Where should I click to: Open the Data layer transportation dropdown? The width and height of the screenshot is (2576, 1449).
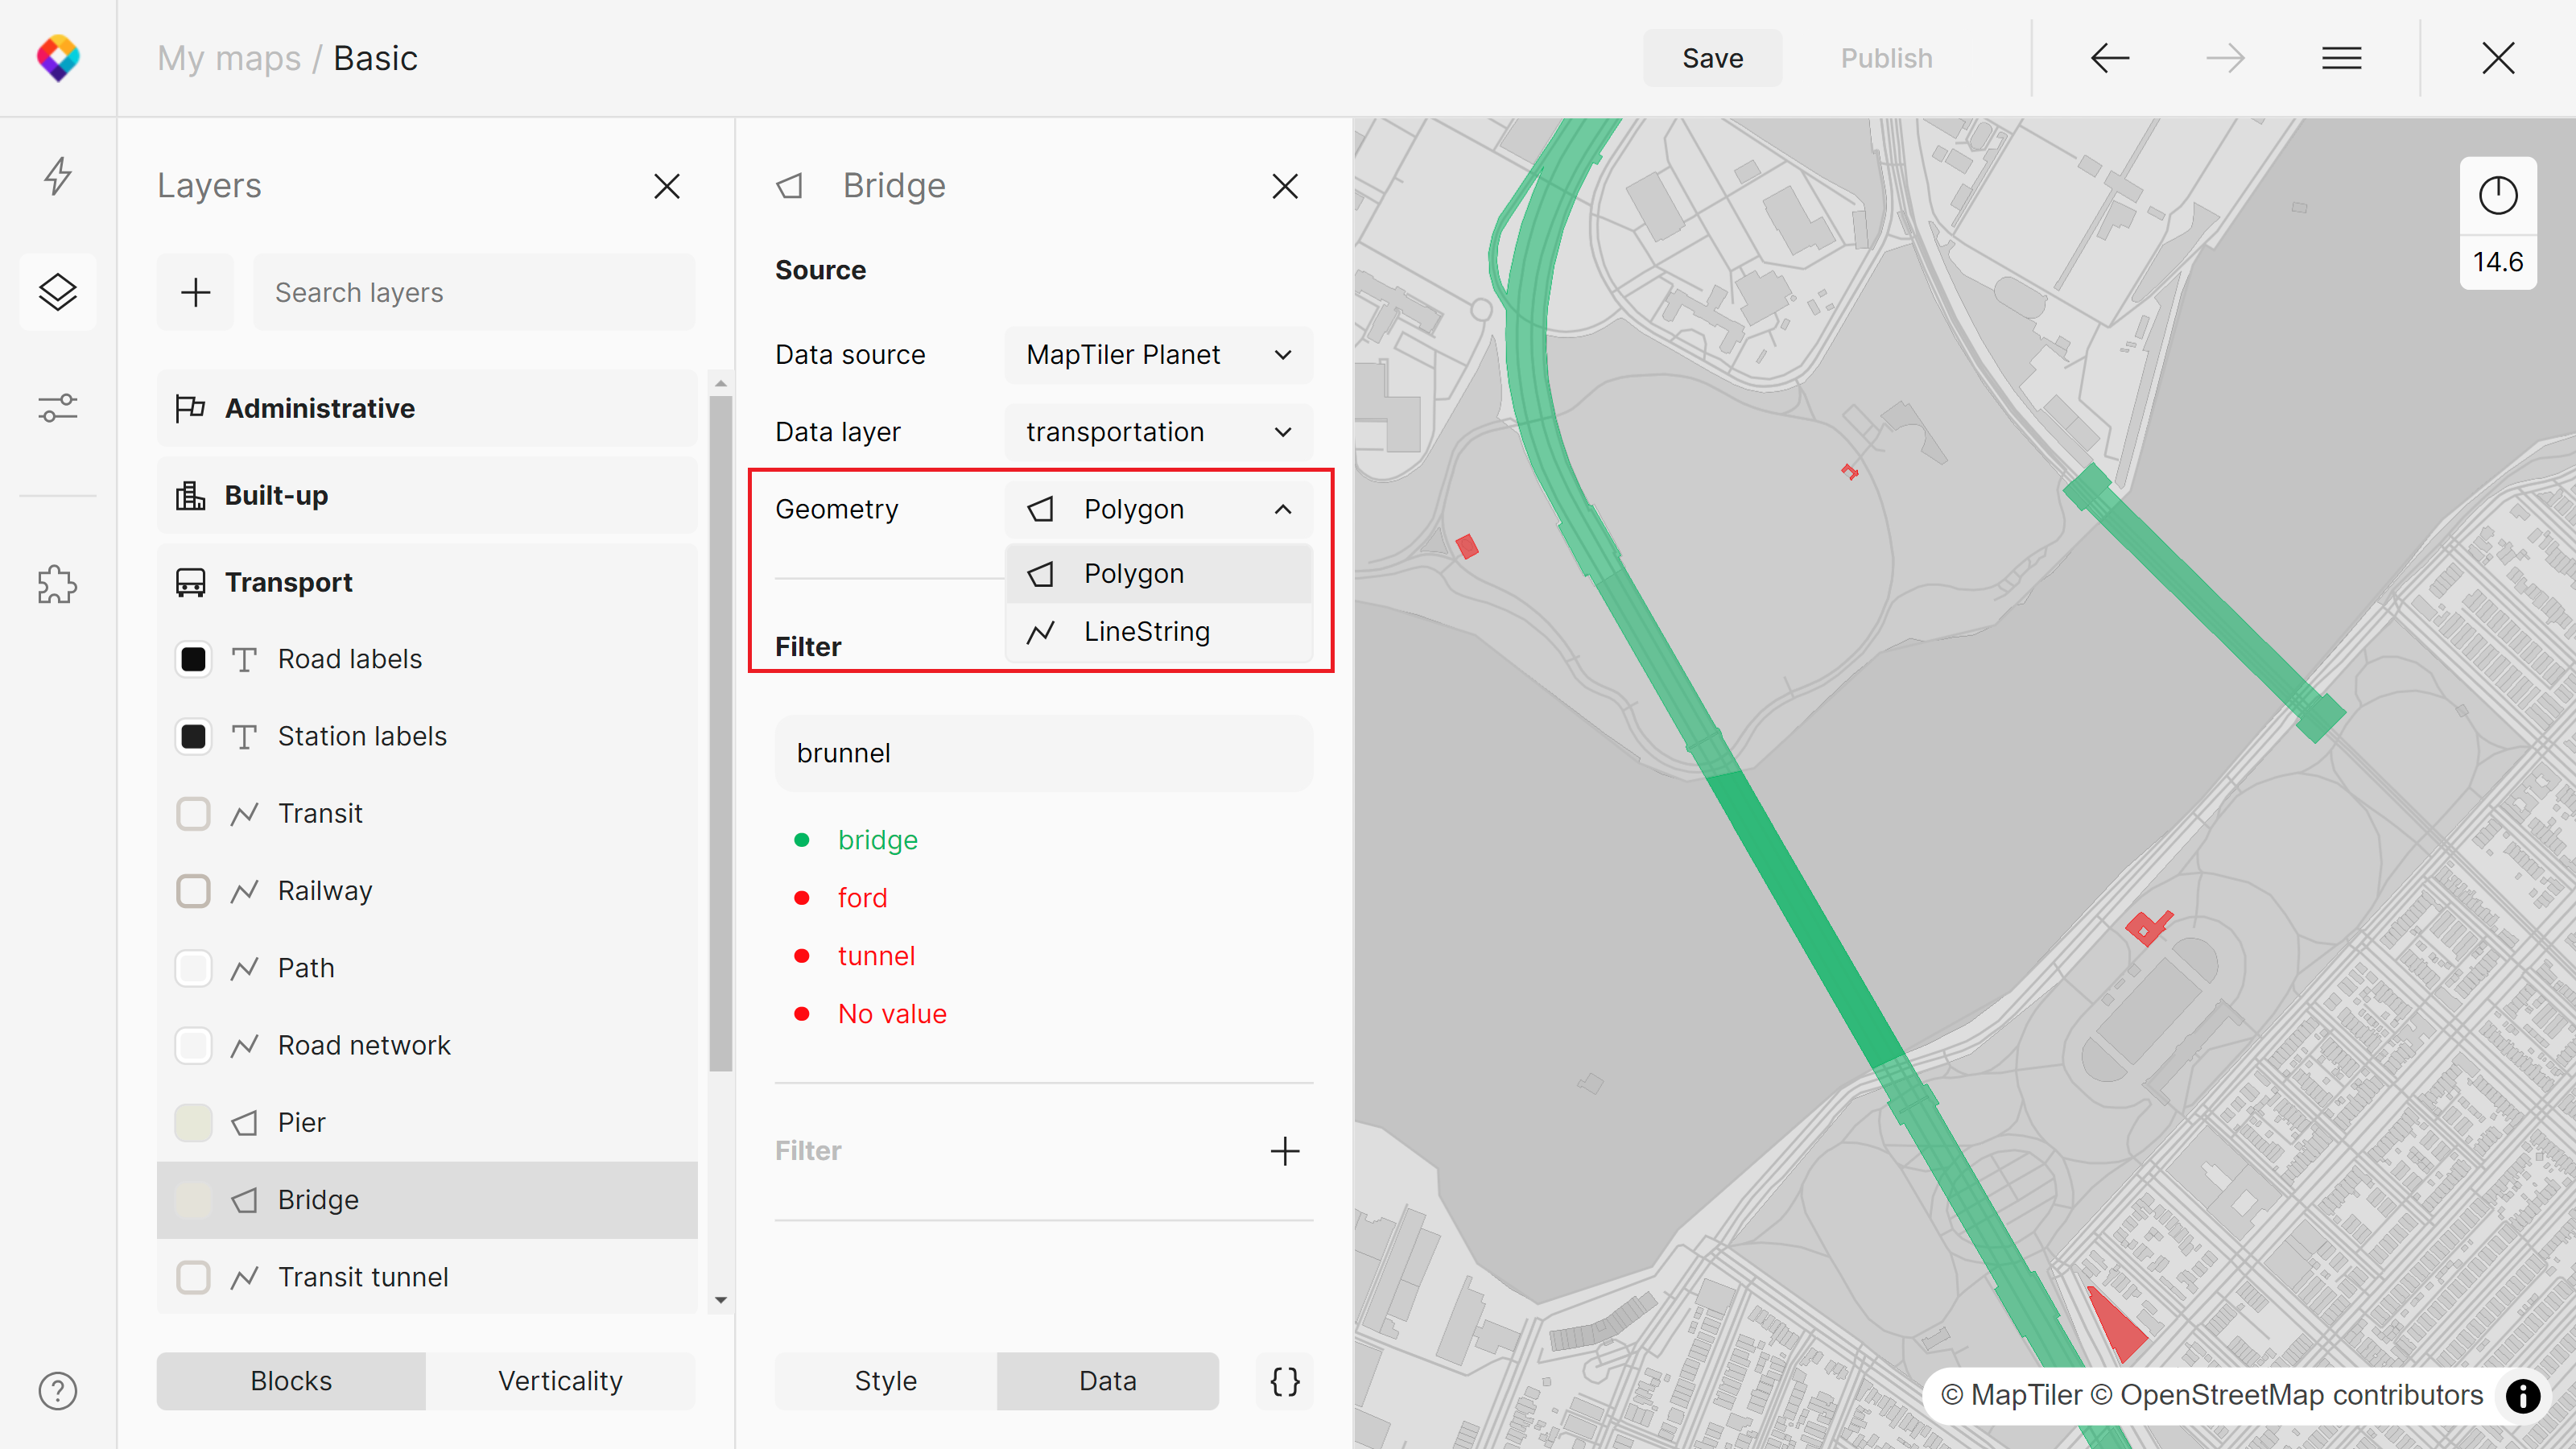tap(1158, 432)
